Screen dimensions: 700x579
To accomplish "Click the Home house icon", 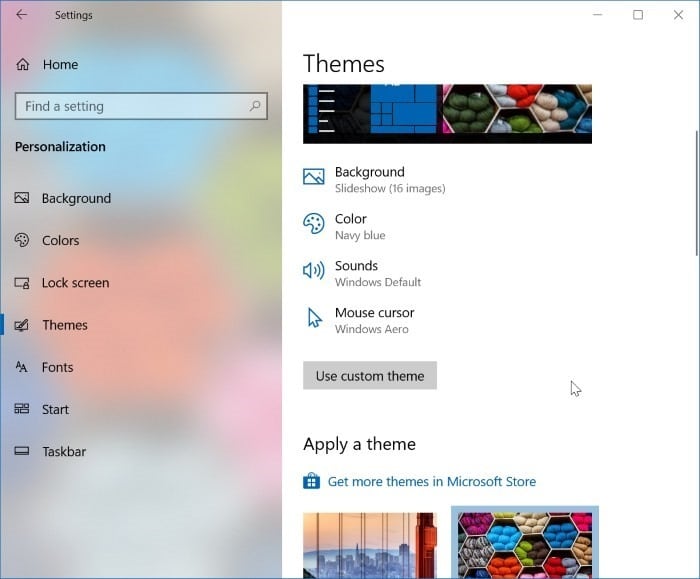I will point(23,65).
